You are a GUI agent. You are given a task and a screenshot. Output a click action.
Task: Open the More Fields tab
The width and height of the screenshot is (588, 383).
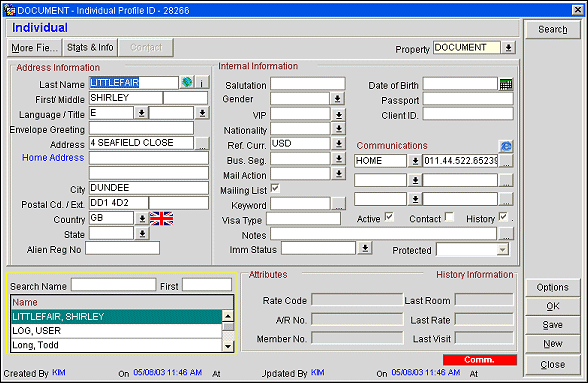[x=34, y=48]
